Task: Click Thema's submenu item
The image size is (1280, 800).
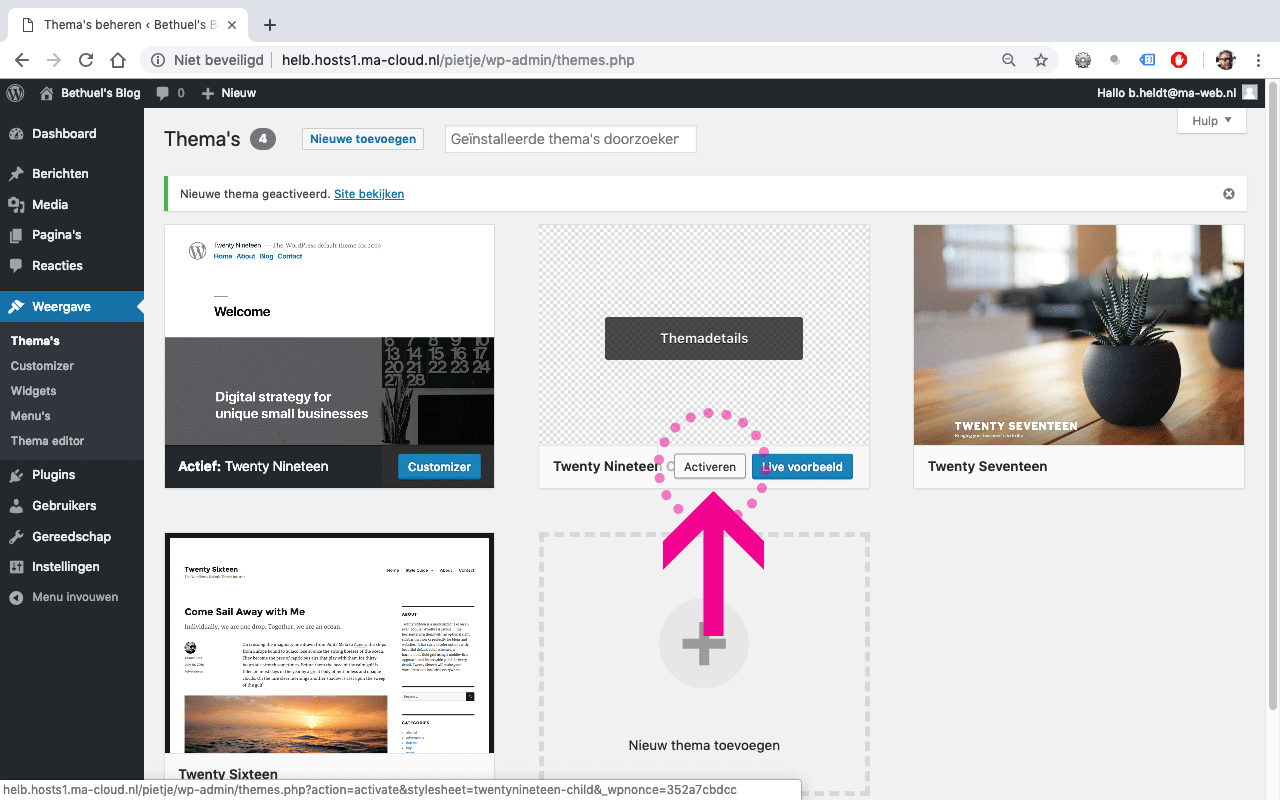Action: click(x=35, y=340)
